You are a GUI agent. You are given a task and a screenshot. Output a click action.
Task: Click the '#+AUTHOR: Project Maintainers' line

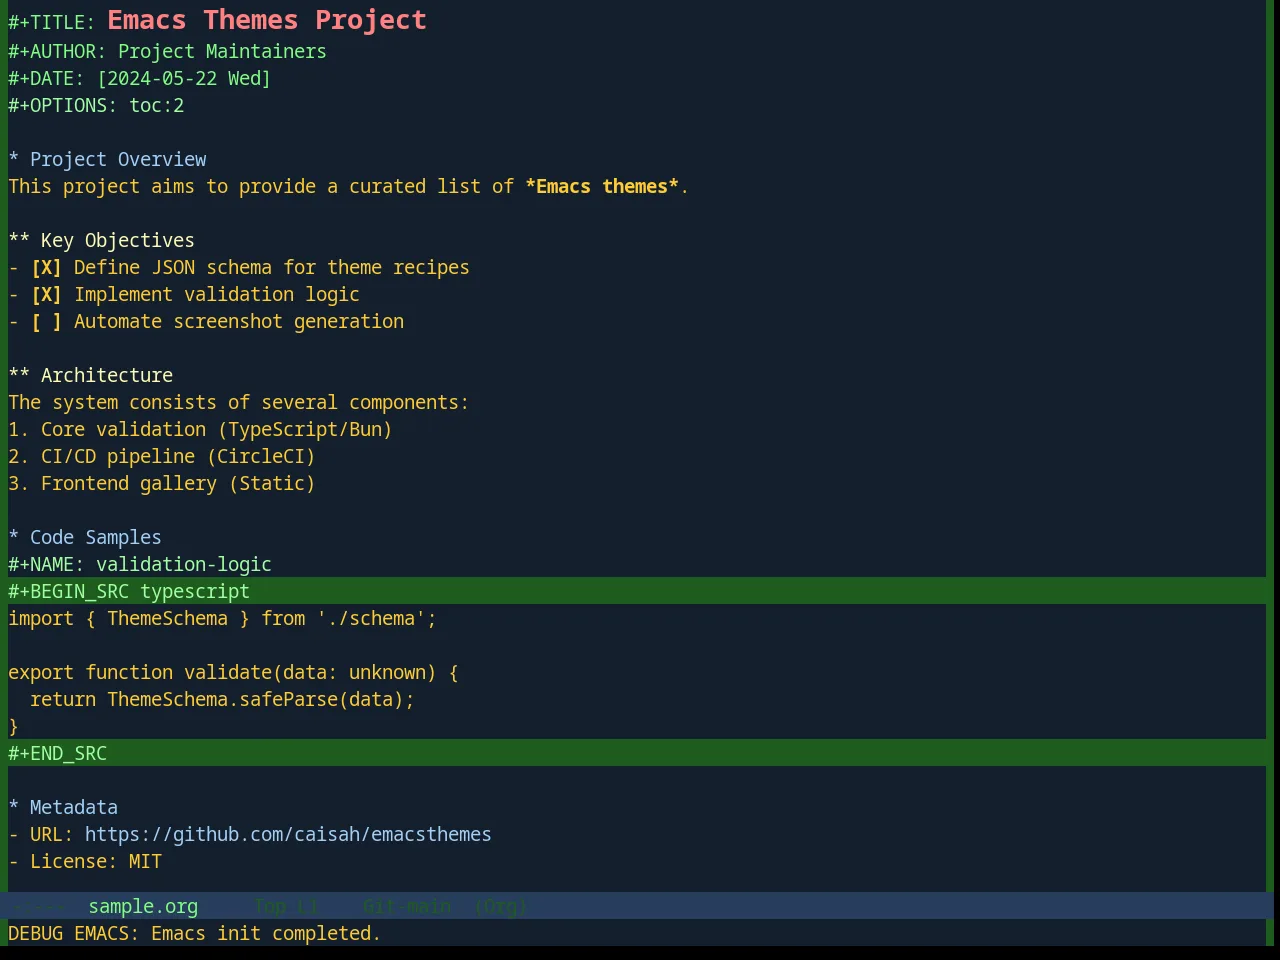click(x=167, y=52)
